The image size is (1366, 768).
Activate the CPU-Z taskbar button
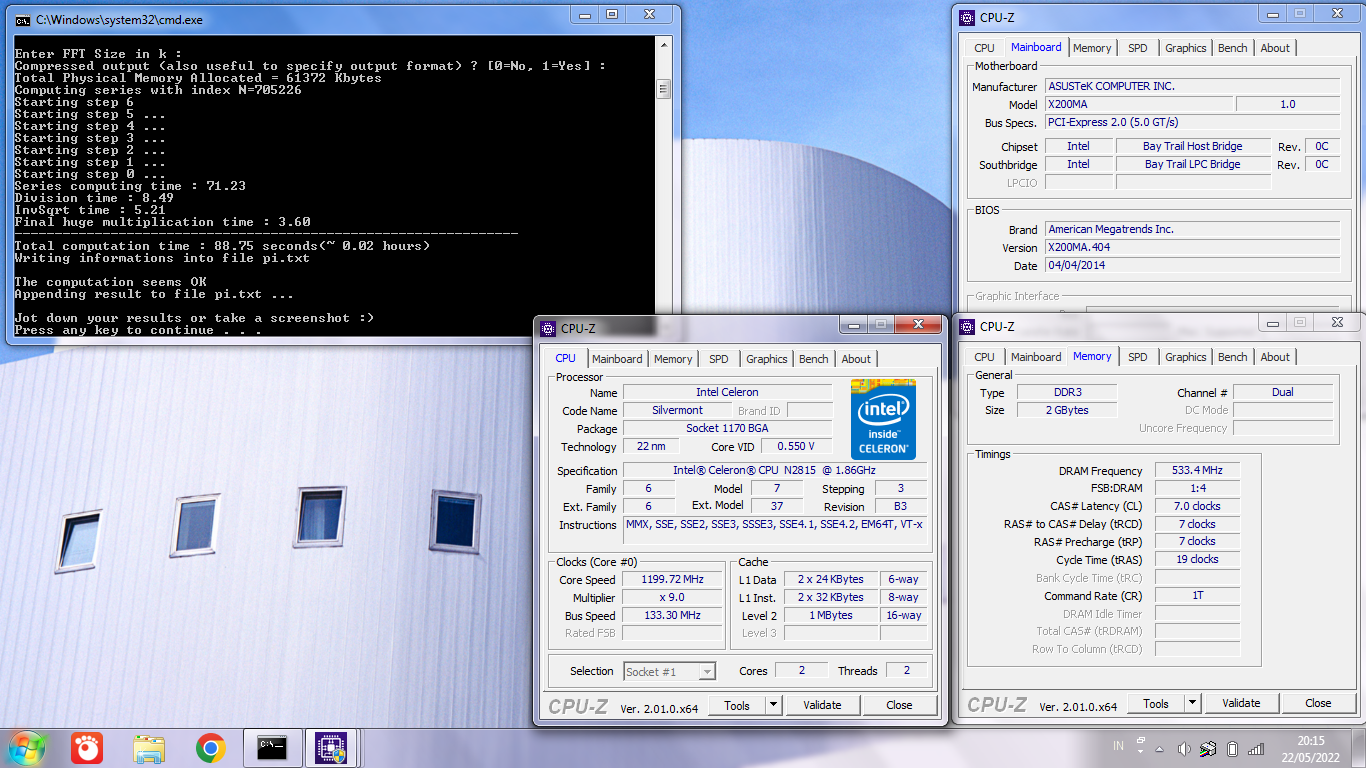(x=332, y=748)
